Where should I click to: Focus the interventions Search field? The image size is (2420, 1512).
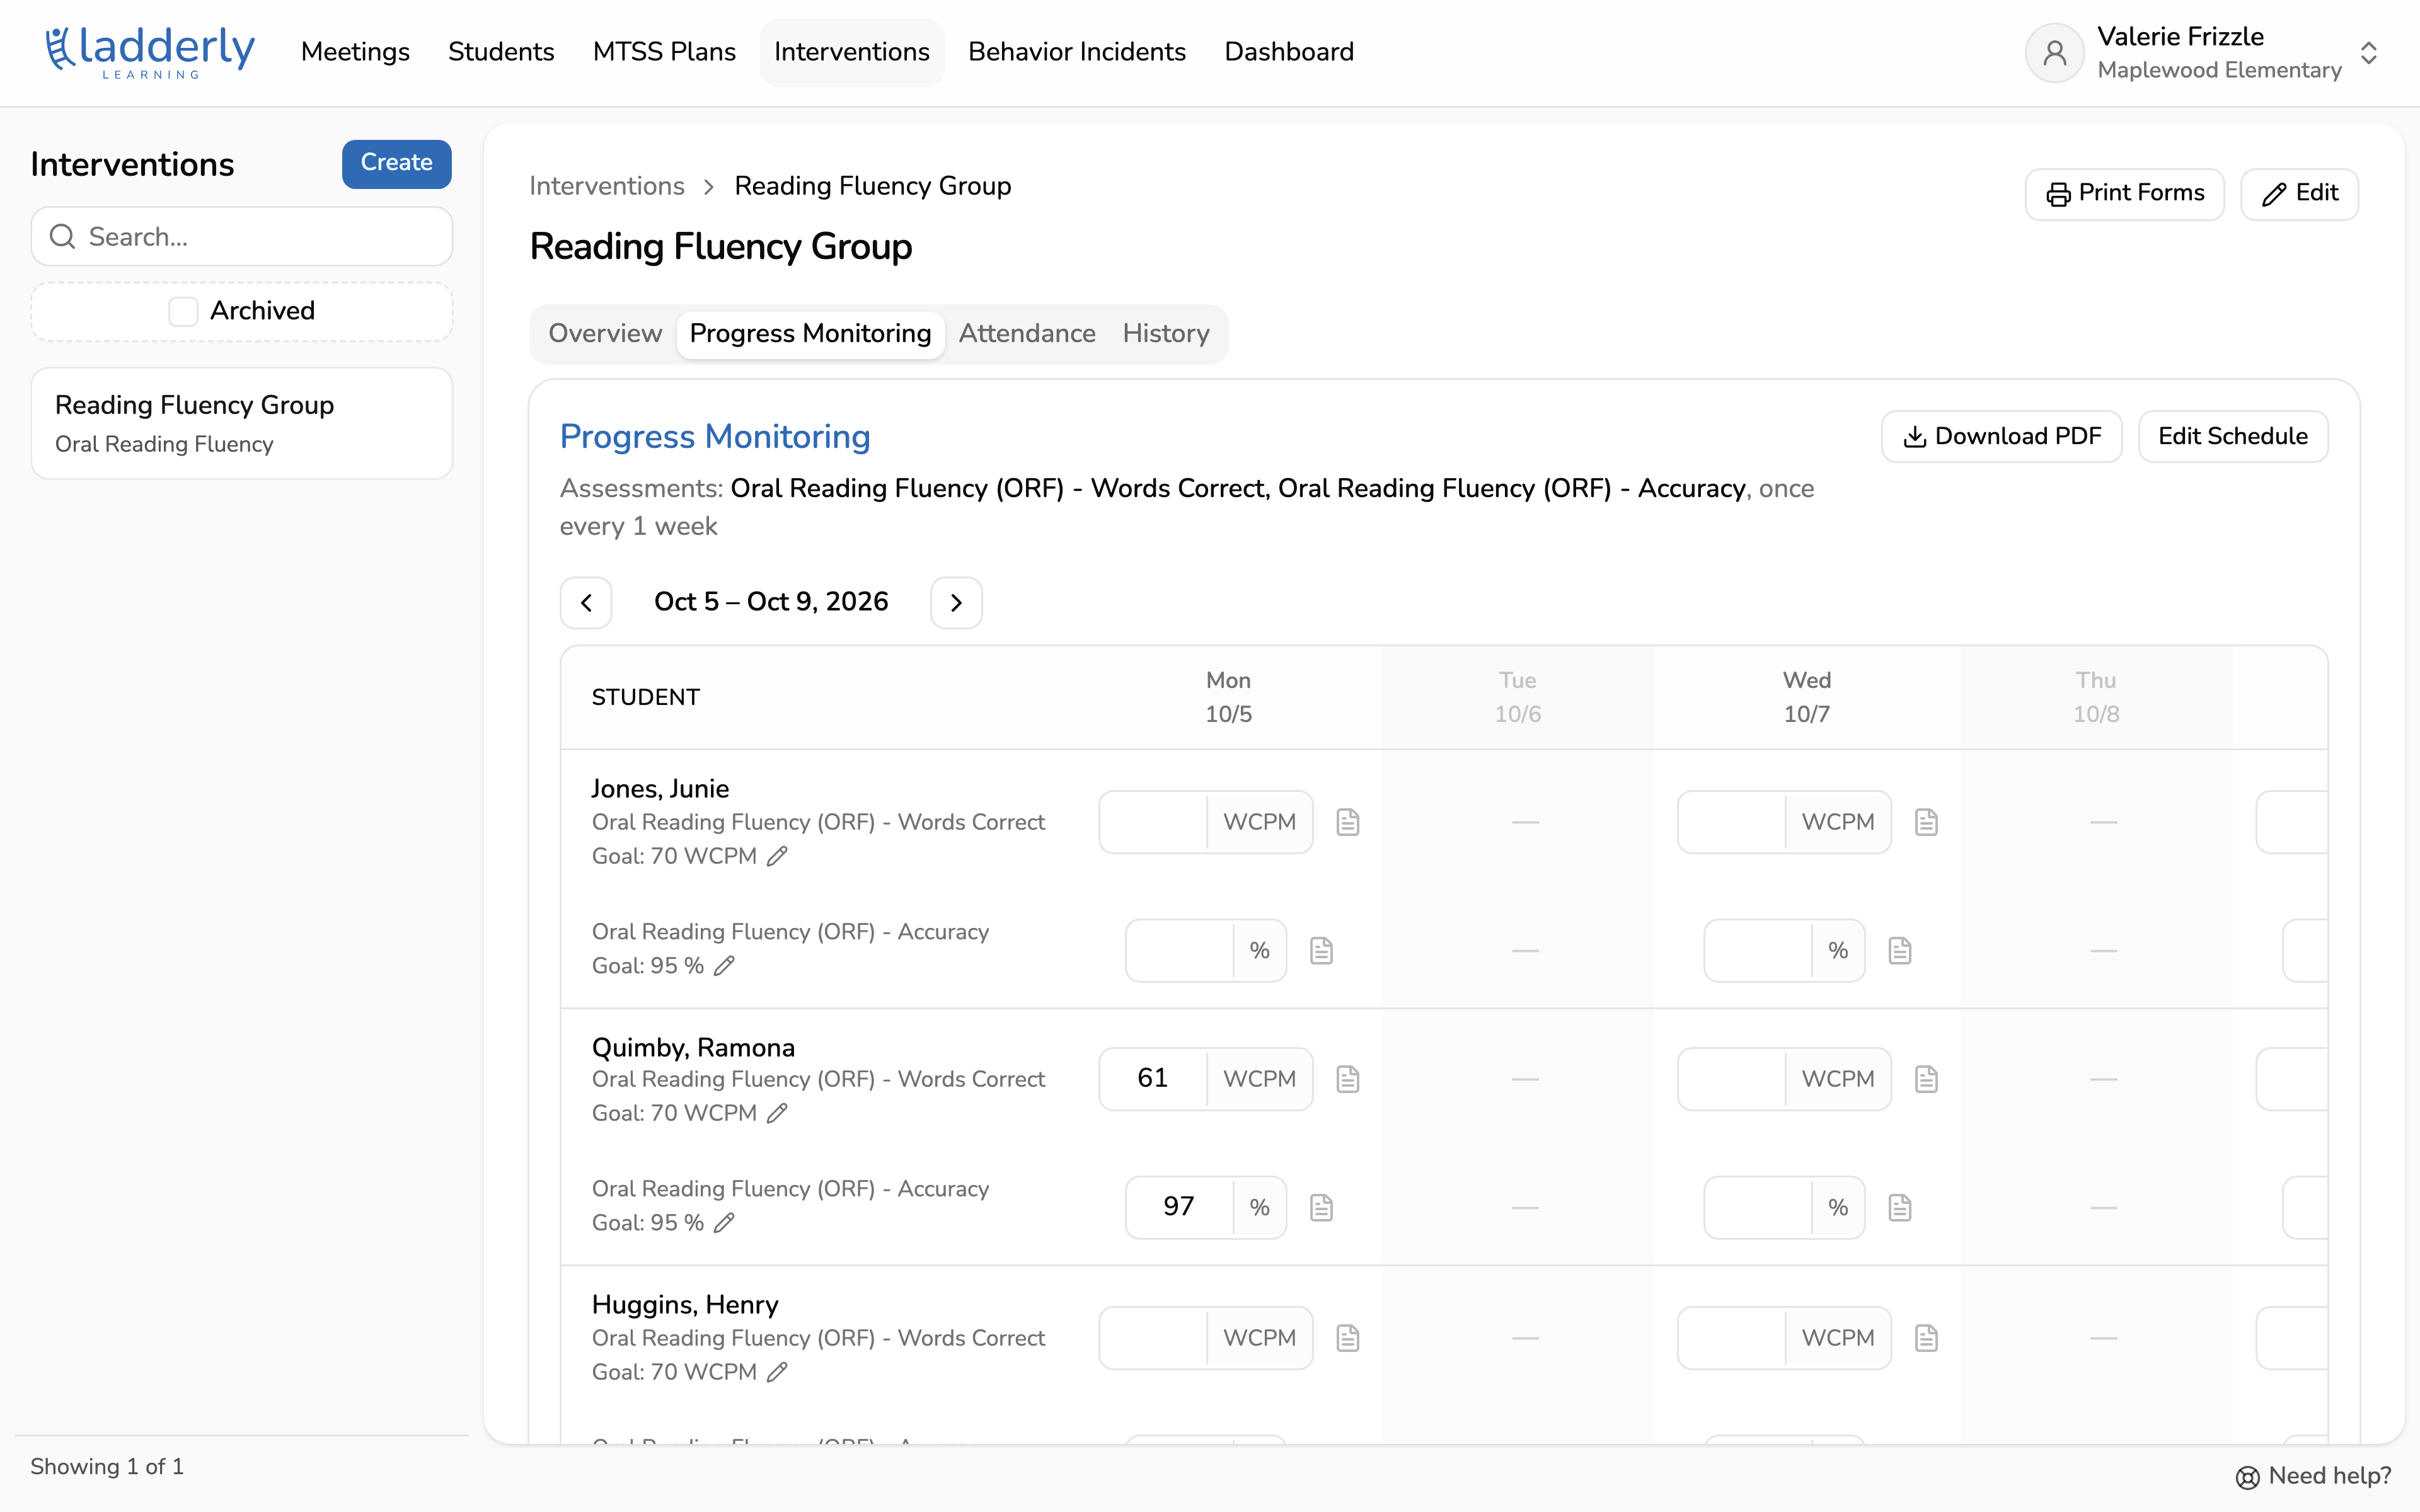coord(242,237)
